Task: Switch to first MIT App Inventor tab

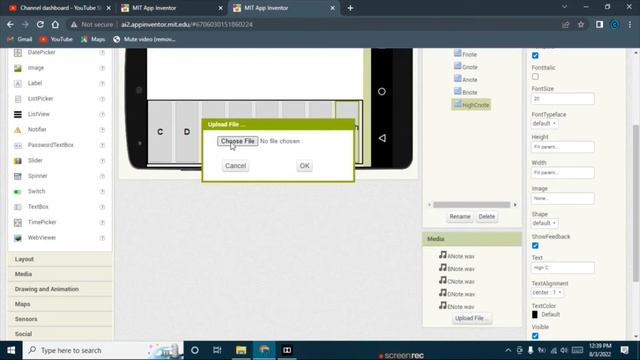Action: point(171,8)
